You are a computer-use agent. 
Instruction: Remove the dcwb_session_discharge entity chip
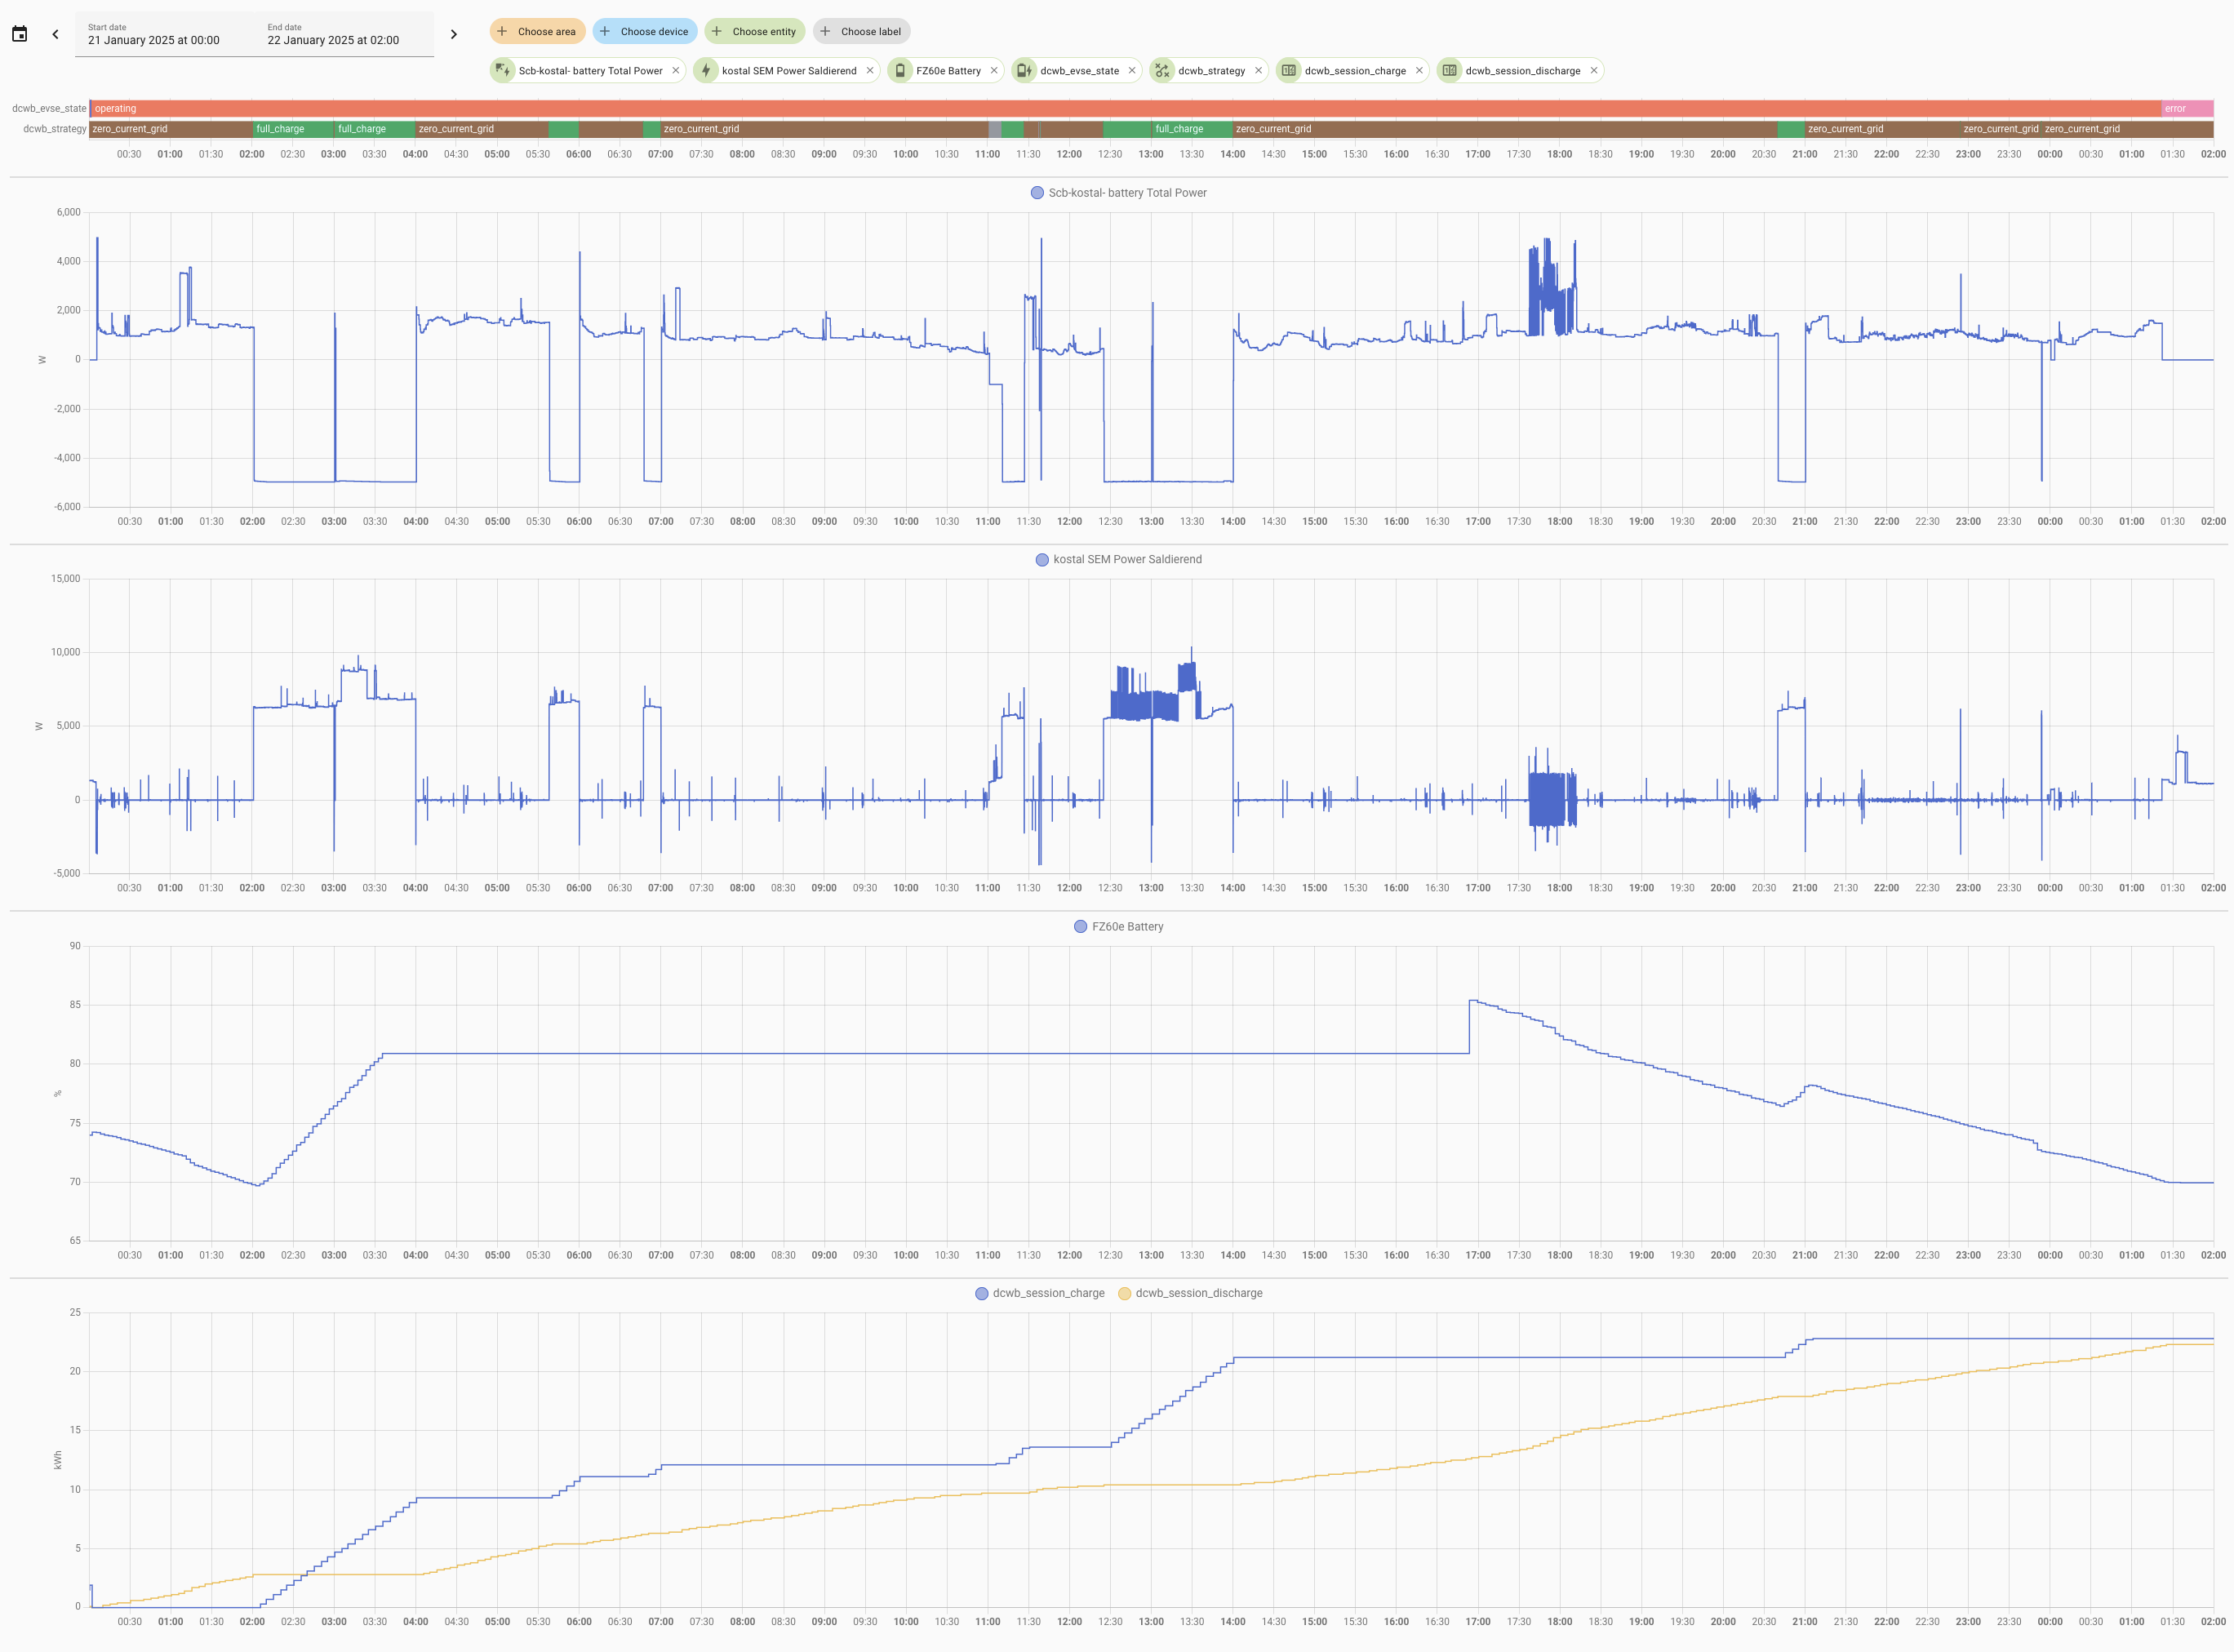[1594, 71]
